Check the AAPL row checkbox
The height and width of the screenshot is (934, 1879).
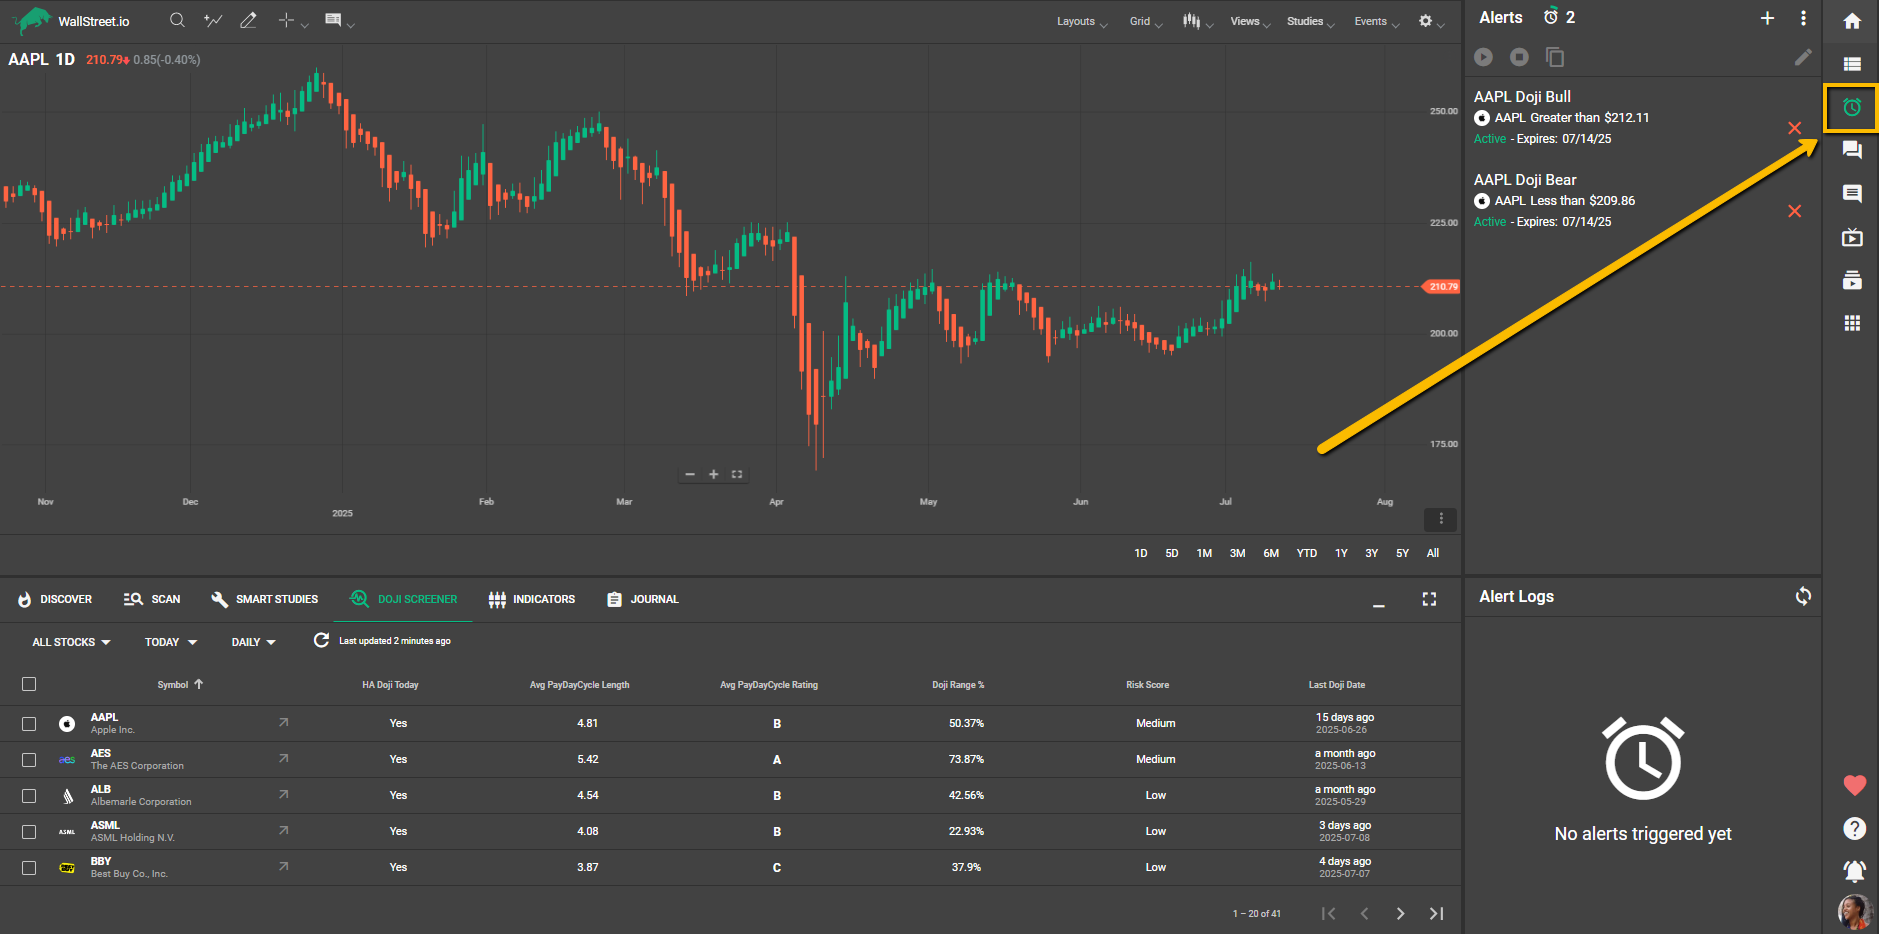click(29, 723)
